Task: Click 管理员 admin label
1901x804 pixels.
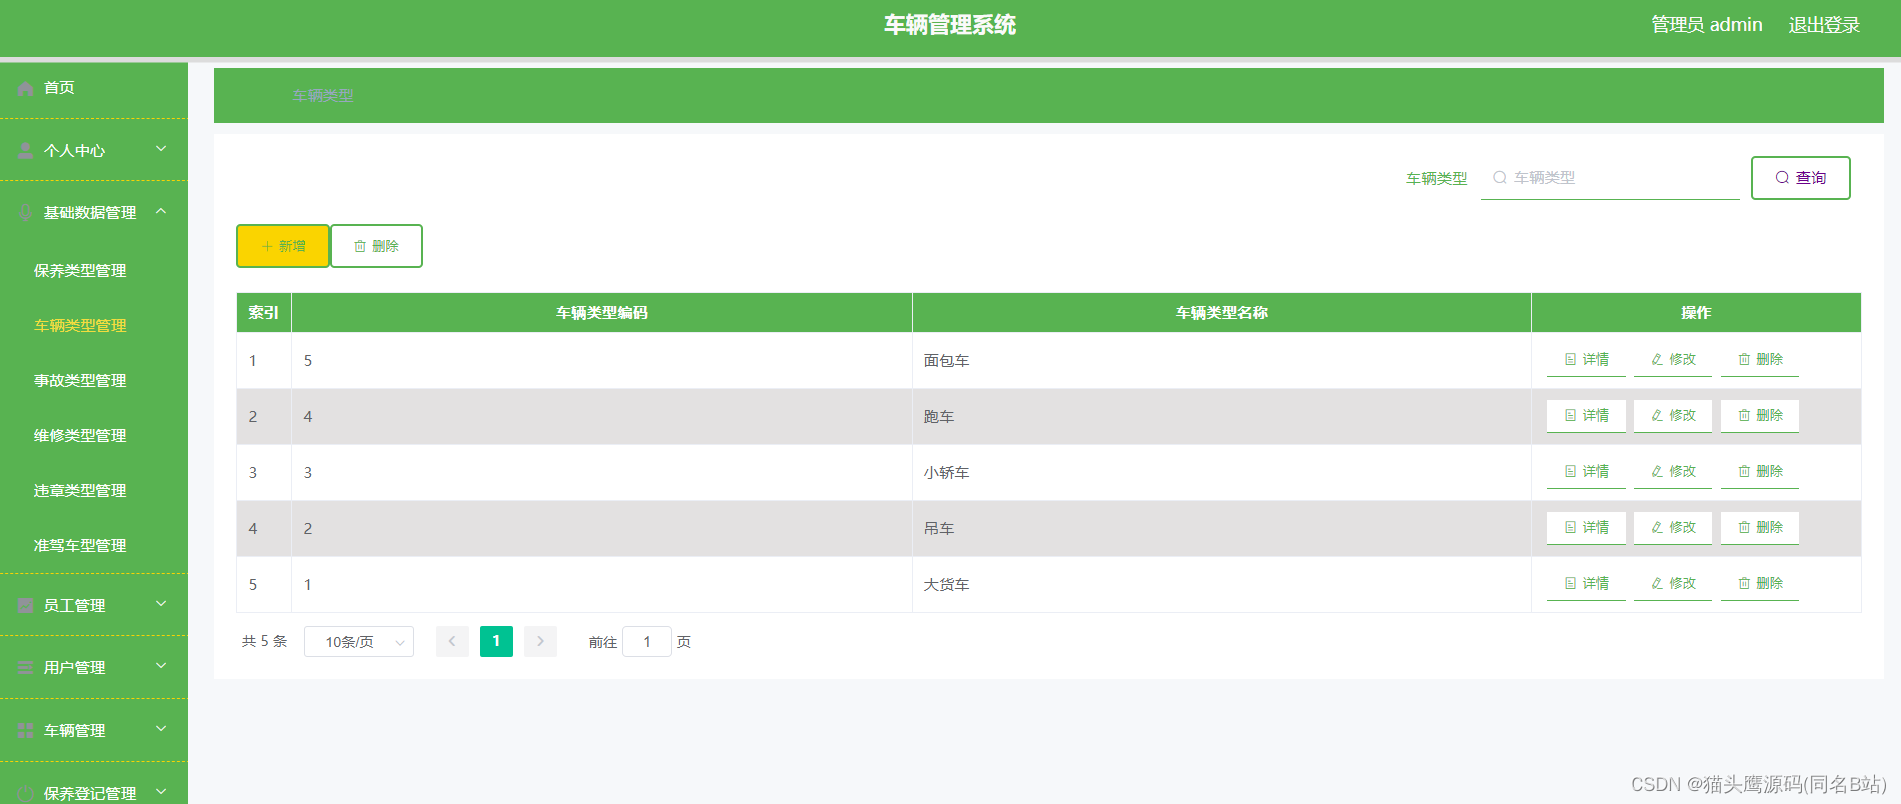Action: (x=1707, y=25)
